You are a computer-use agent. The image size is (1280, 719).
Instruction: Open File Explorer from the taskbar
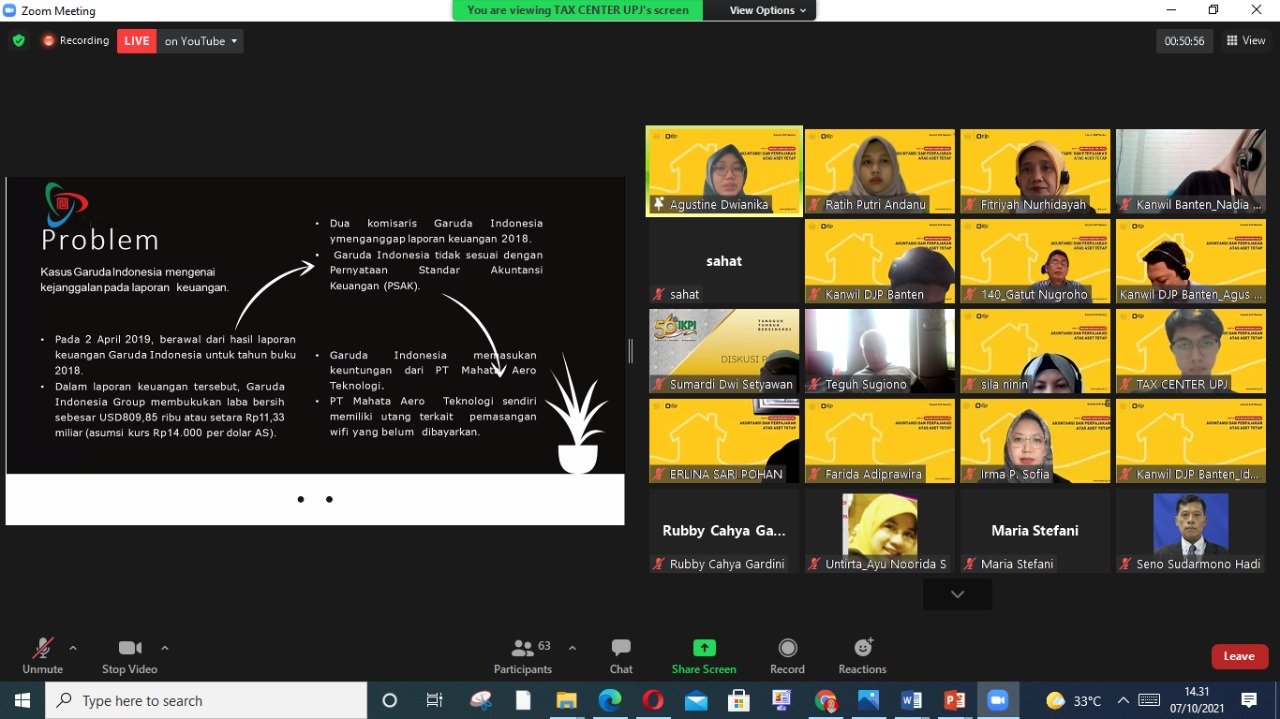pos(567,700)
